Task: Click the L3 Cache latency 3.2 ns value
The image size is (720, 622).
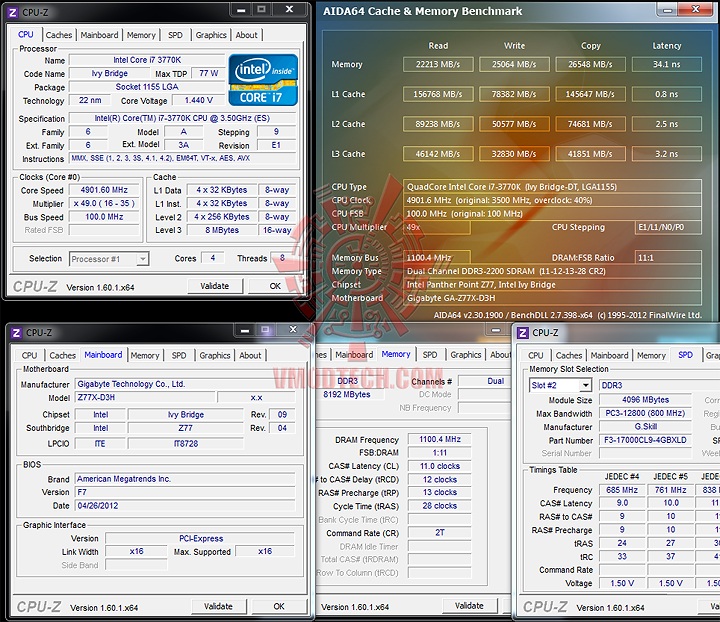Action: pos(667,154)
